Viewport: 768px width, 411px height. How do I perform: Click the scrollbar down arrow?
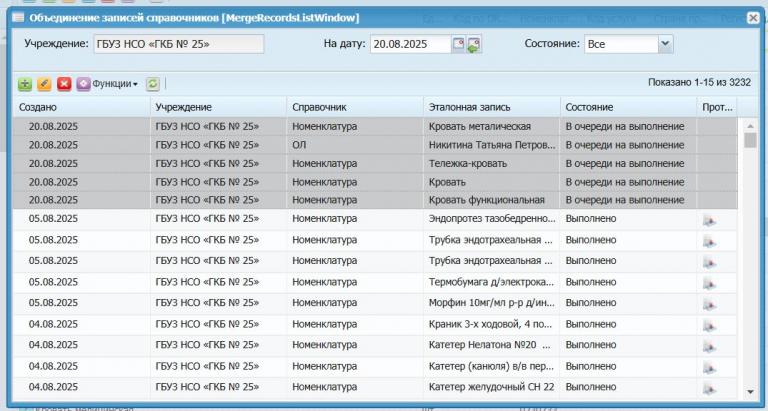pyautogui.click(x=750, y=392)
